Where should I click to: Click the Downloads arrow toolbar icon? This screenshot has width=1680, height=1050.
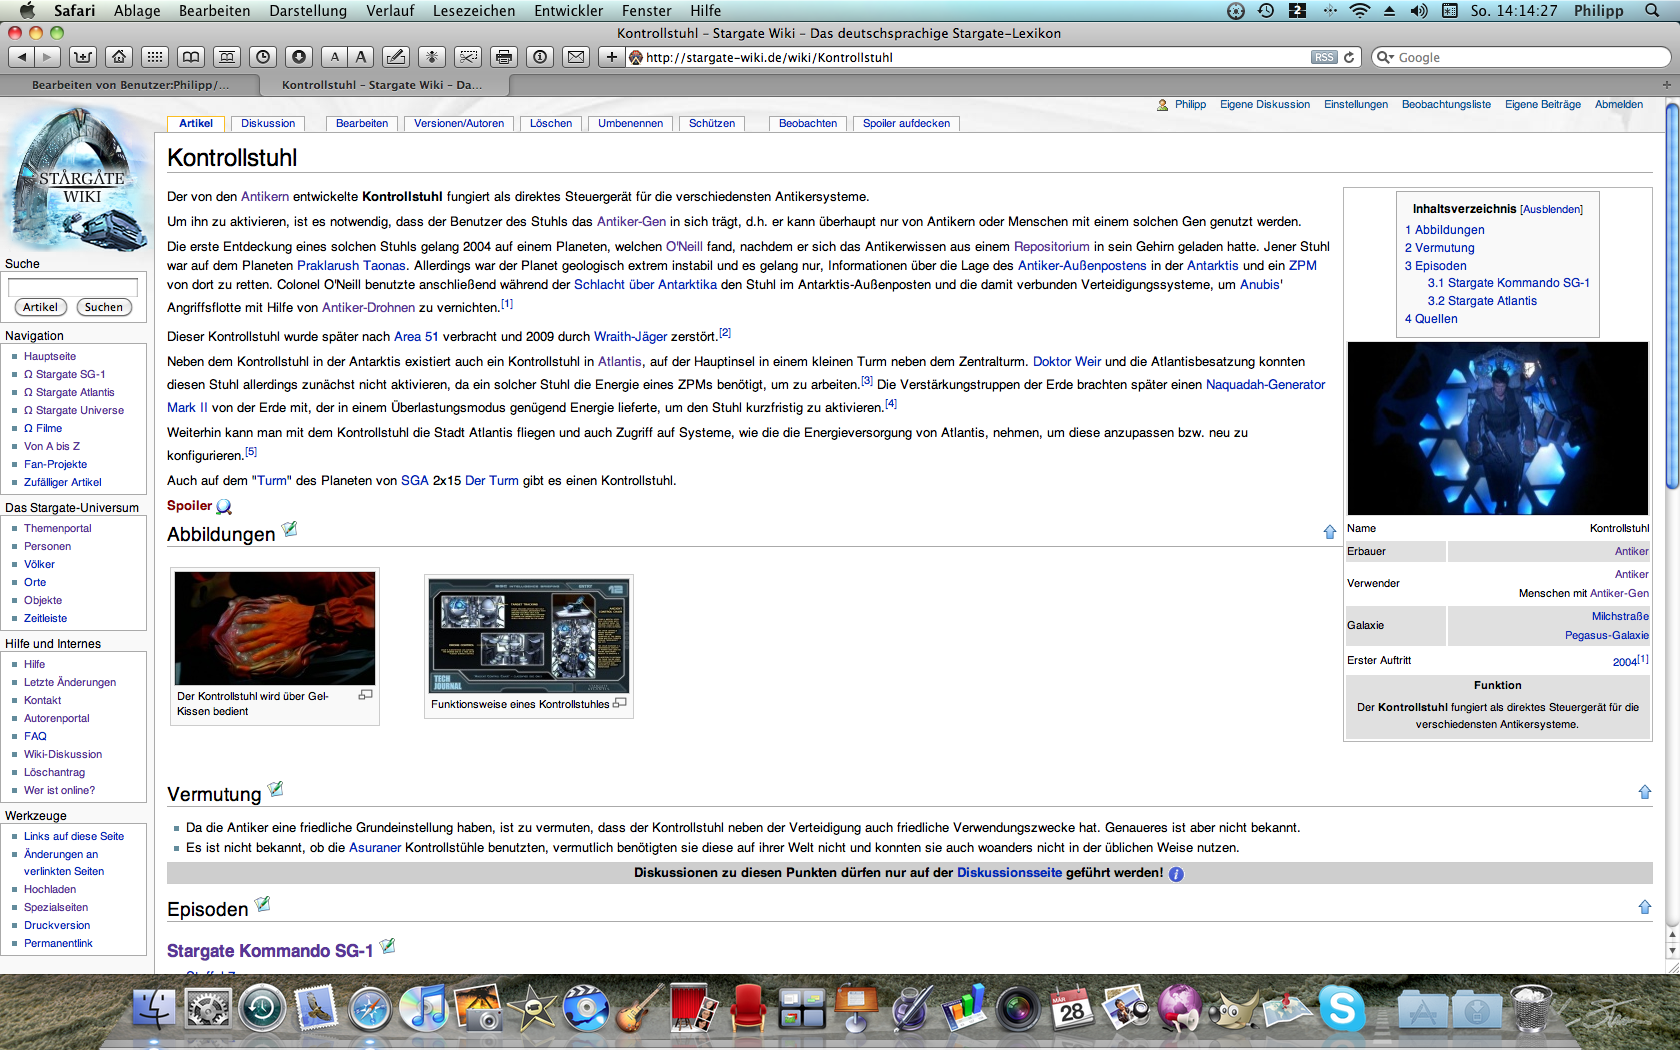(x=298, y=57)
